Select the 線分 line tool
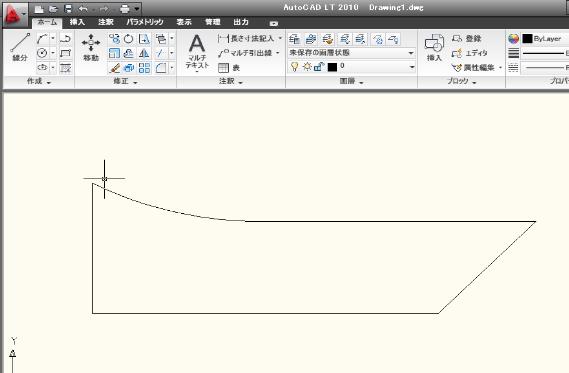The image size is (569, 373). 20,47
